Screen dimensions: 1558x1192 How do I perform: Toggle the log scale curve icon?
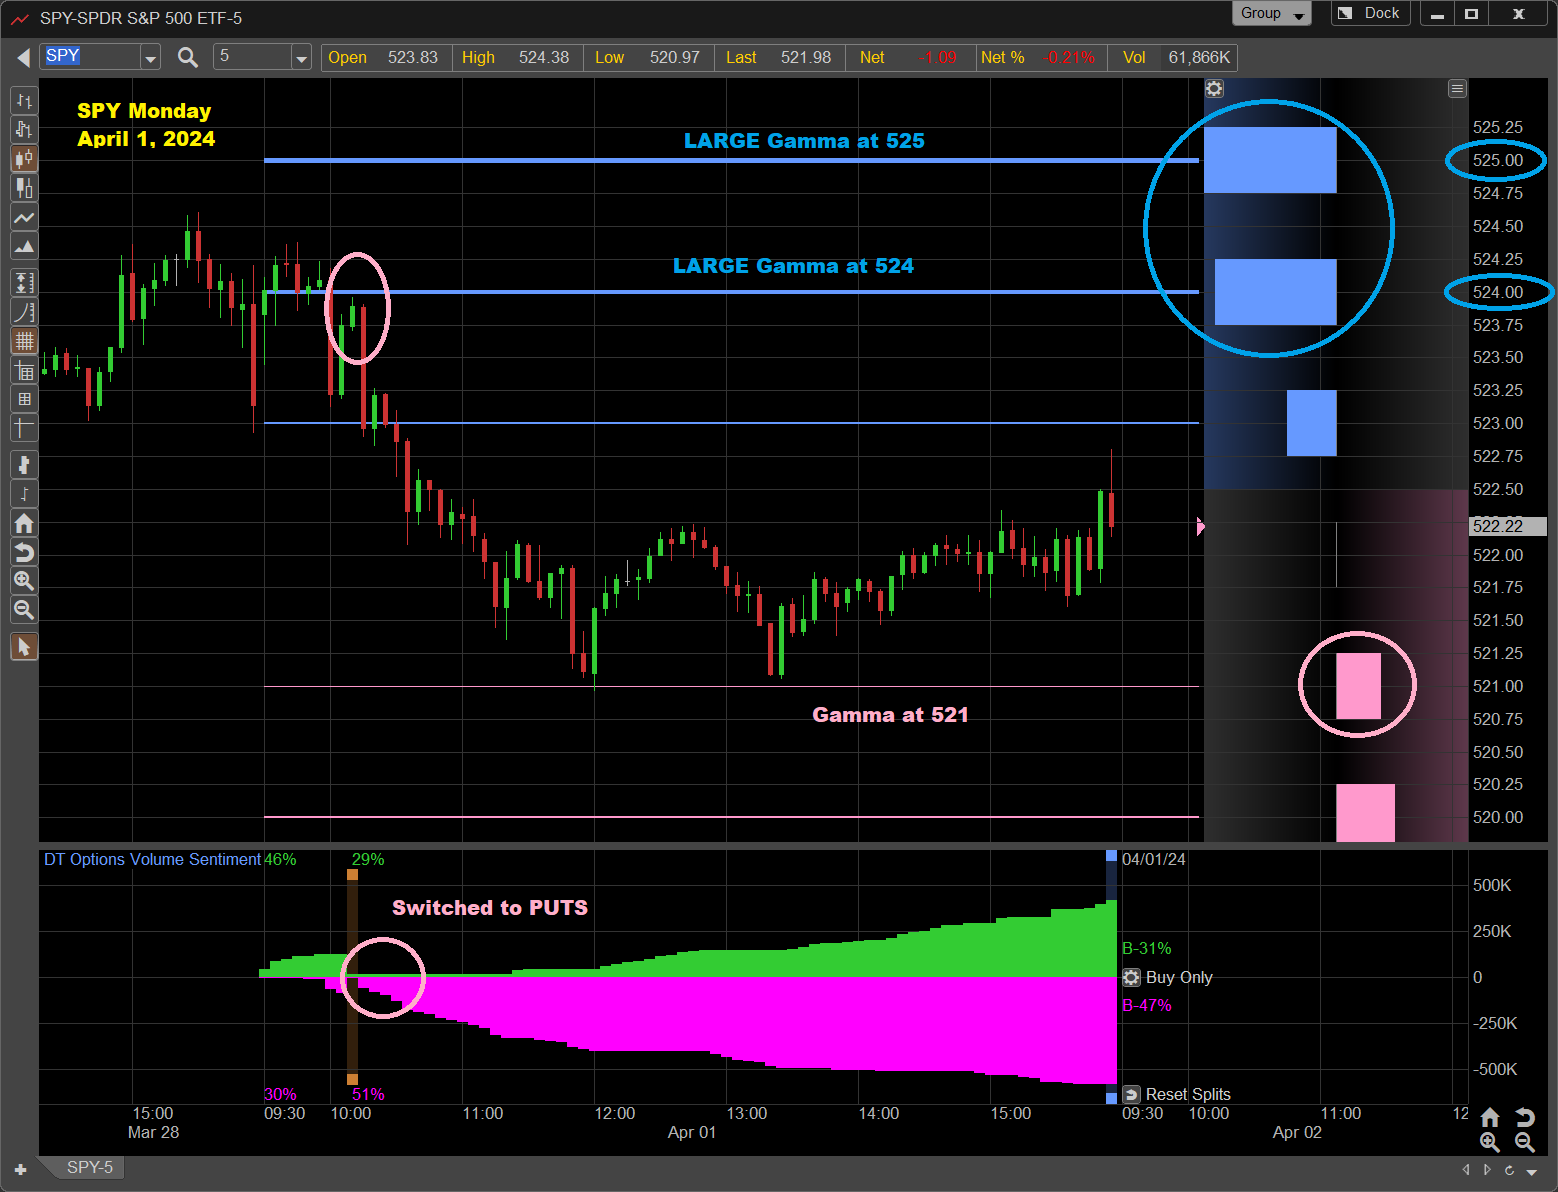click(24, 312)
